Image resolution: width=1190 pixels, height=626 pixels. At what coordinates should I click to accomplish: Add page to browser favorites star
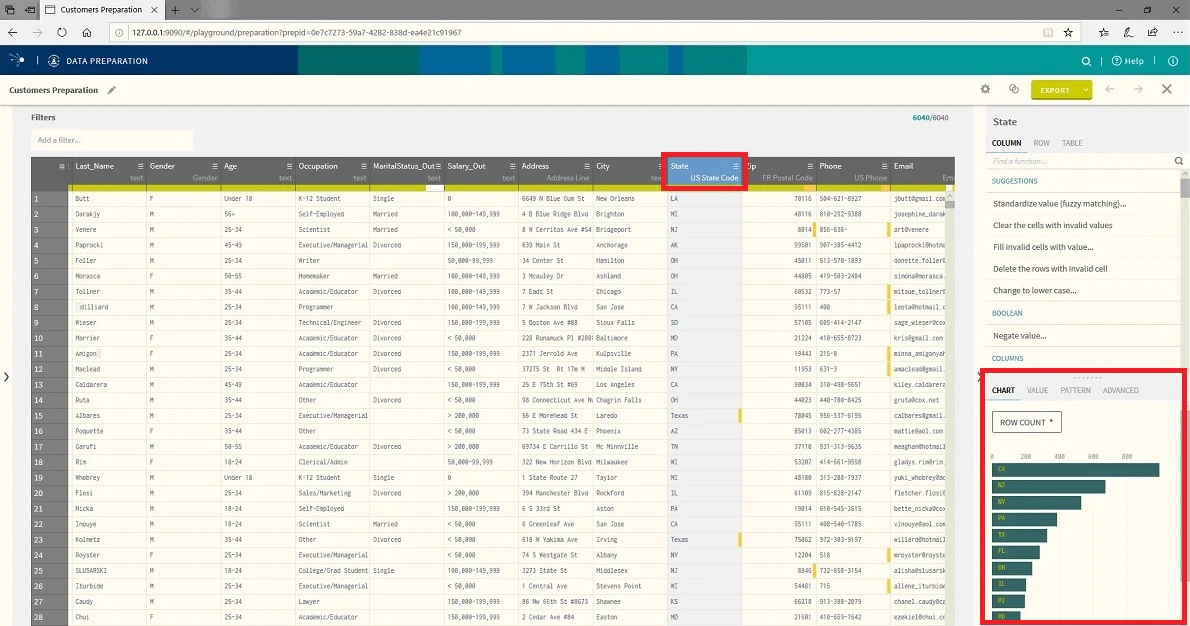(1069, 33)
